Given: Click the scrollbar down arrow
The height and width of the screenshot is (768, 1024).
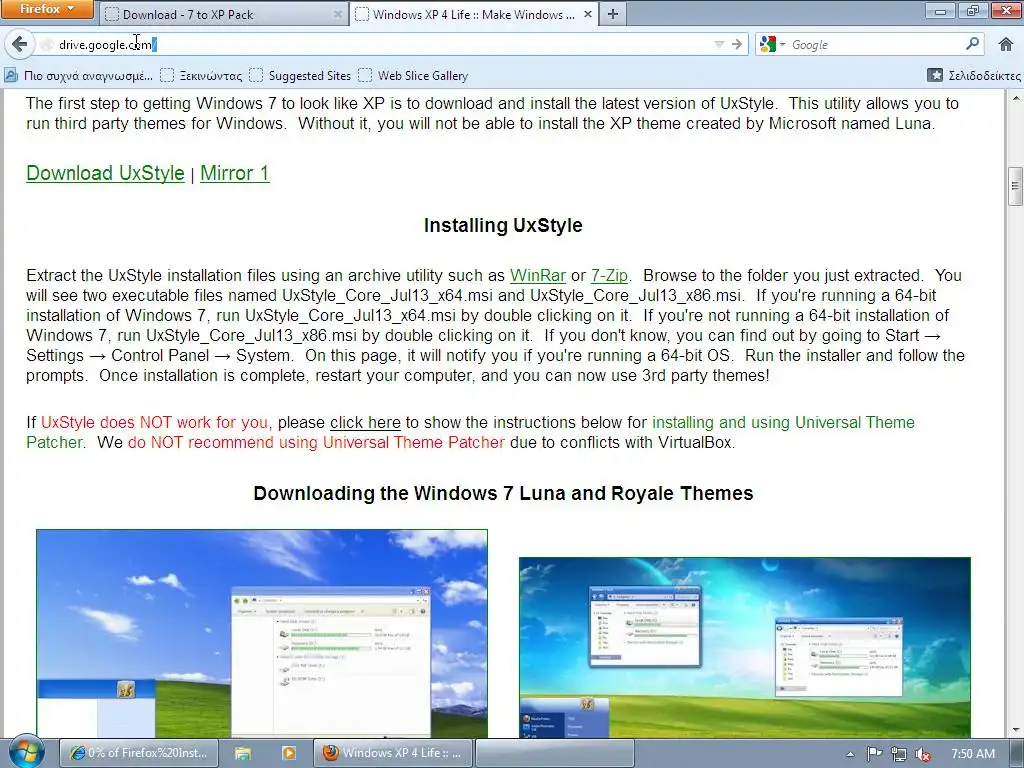Looking at the screenshot, I should 1015,730.
